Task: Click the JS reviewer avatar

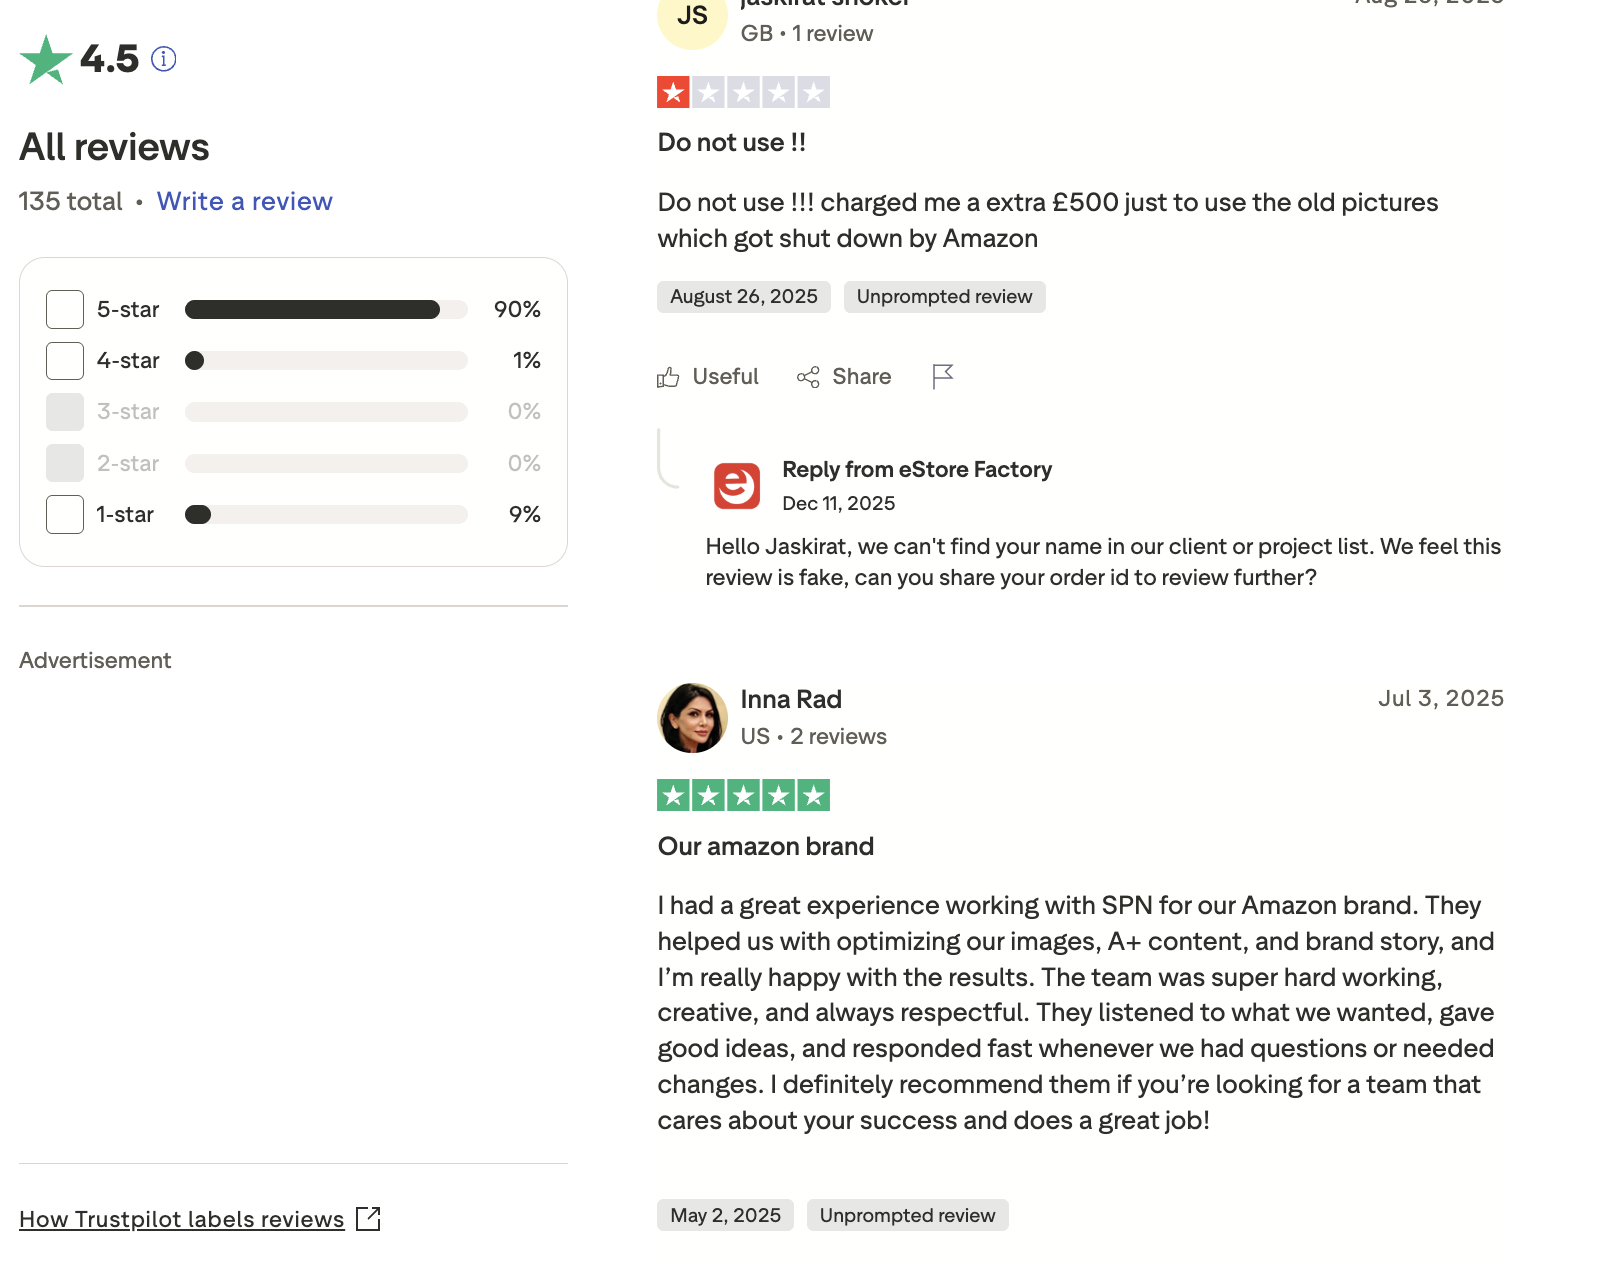Action: point(692,18)
